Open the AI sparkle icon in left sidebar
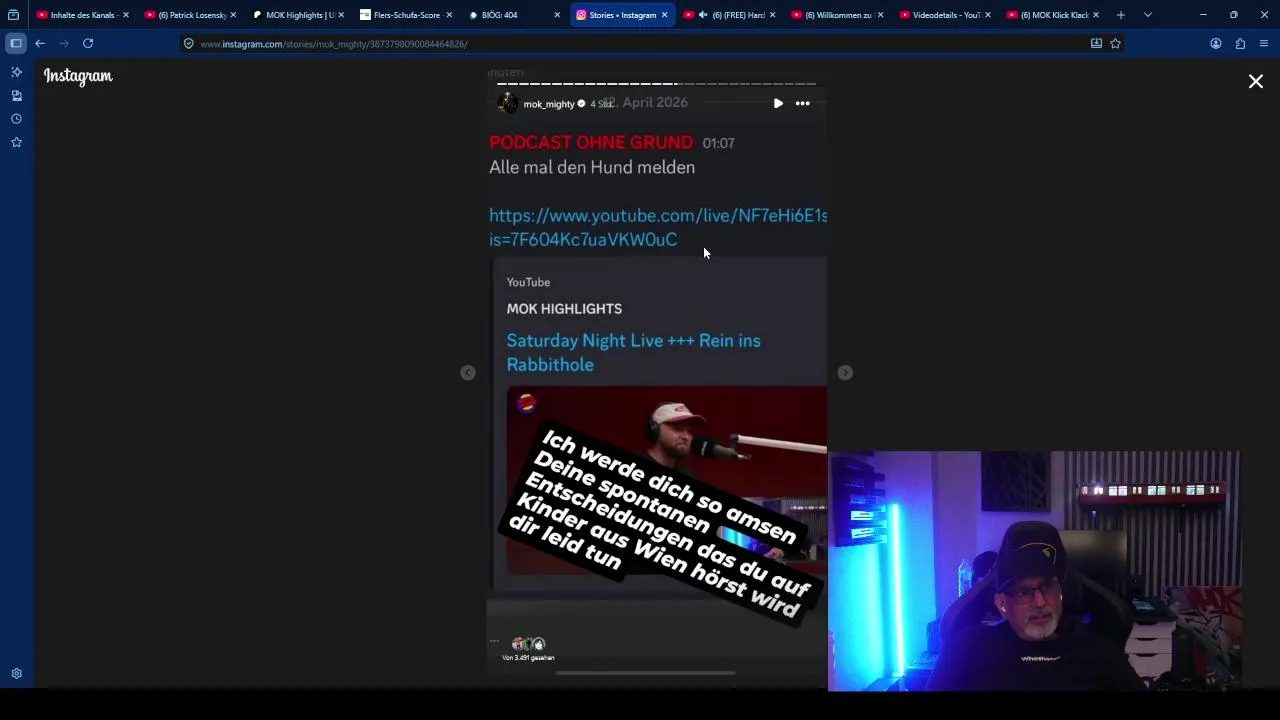 pos(16,72)
